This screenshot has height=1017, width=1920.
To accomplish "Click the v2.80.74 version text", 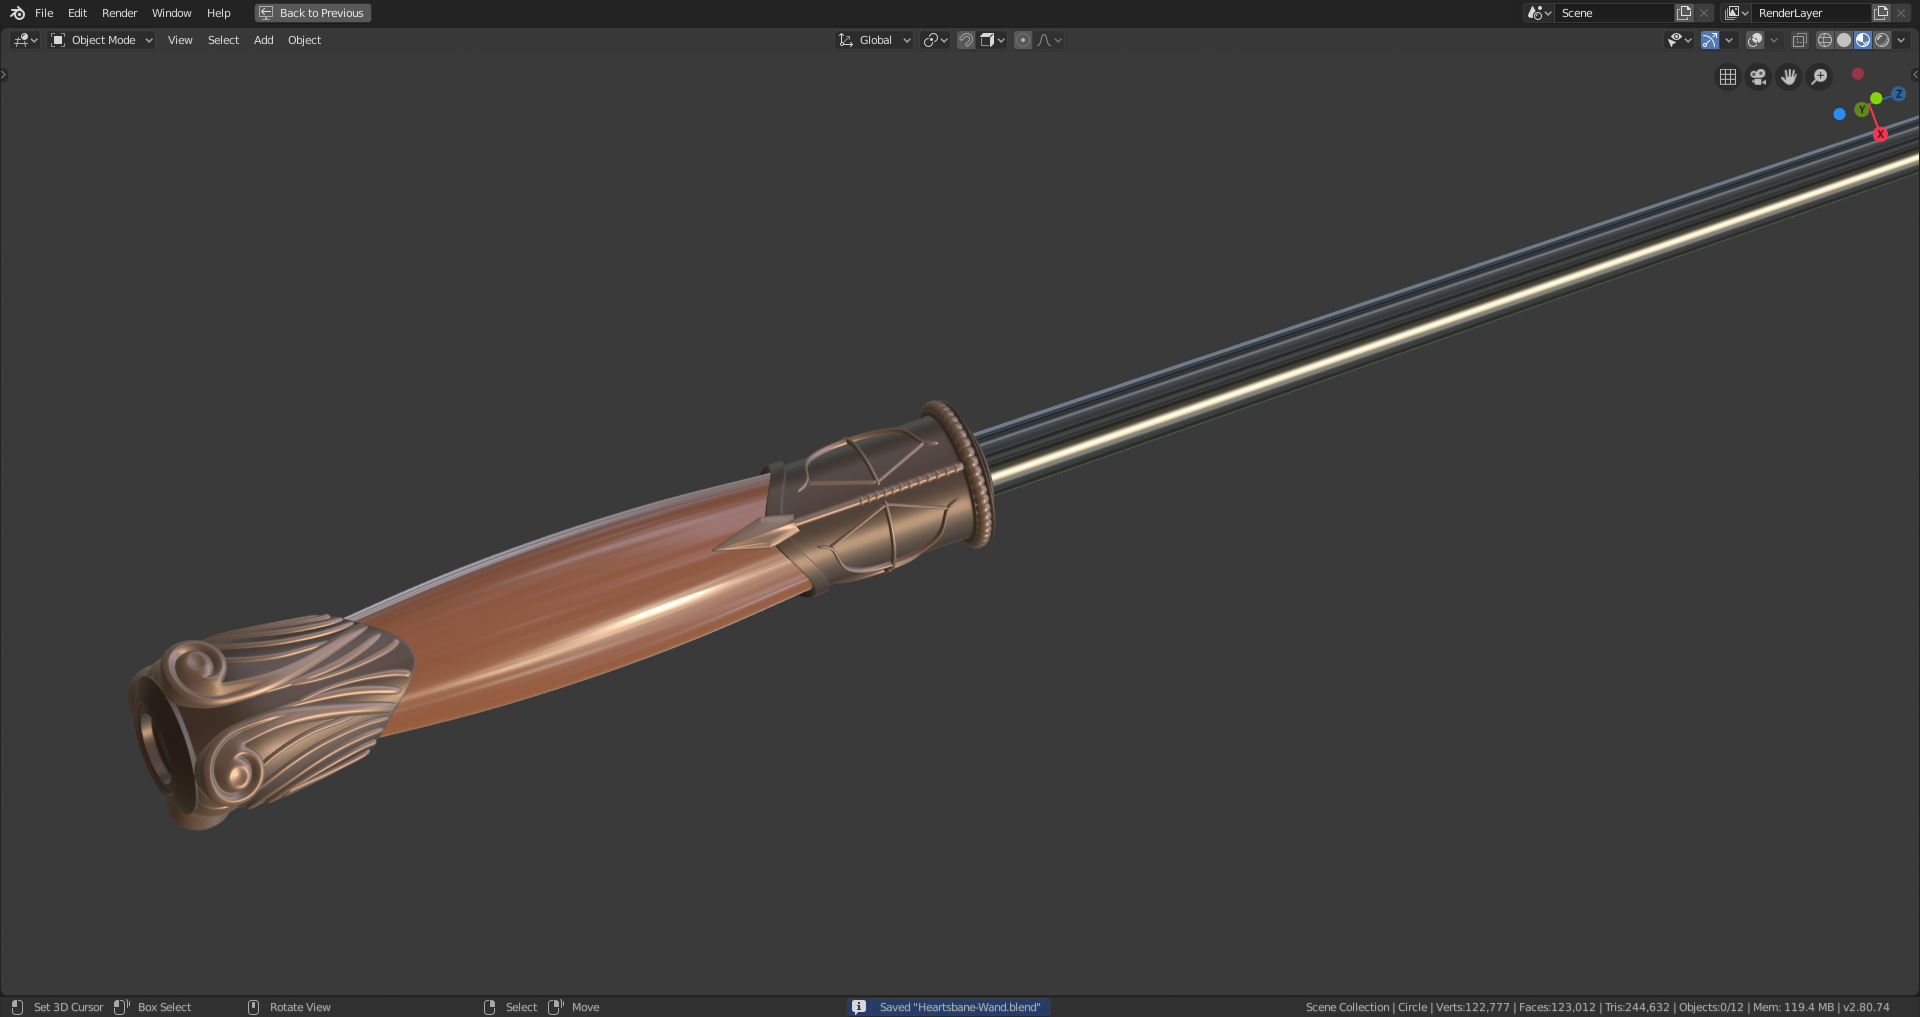I will pyautogui.click(x=1866, y=1007).
